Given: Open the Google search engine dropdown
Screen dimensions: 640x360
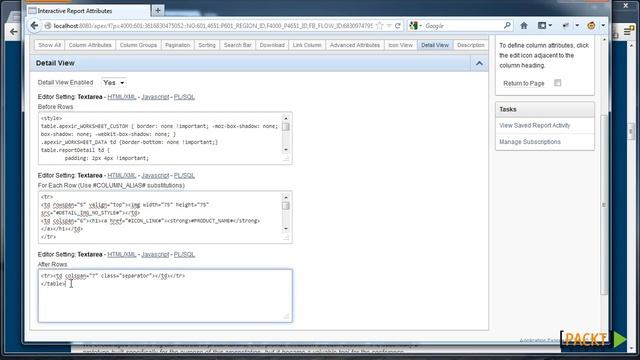Looking at the screenshot, I should pyautogui.click(x=416, y=26).
